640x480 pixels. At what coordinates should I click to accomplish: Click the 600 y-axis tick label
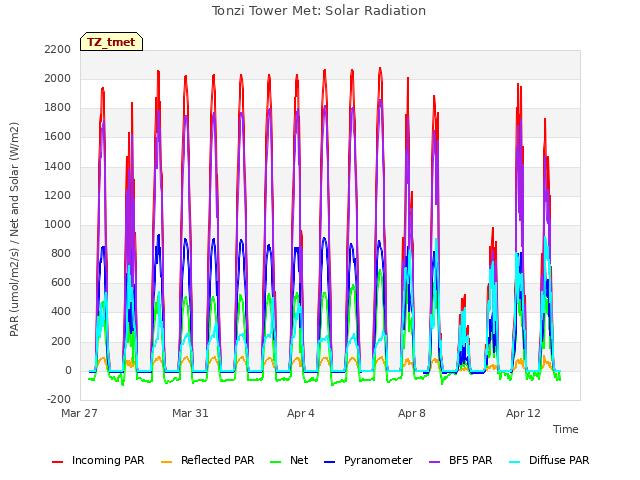(x=61, y=282)
